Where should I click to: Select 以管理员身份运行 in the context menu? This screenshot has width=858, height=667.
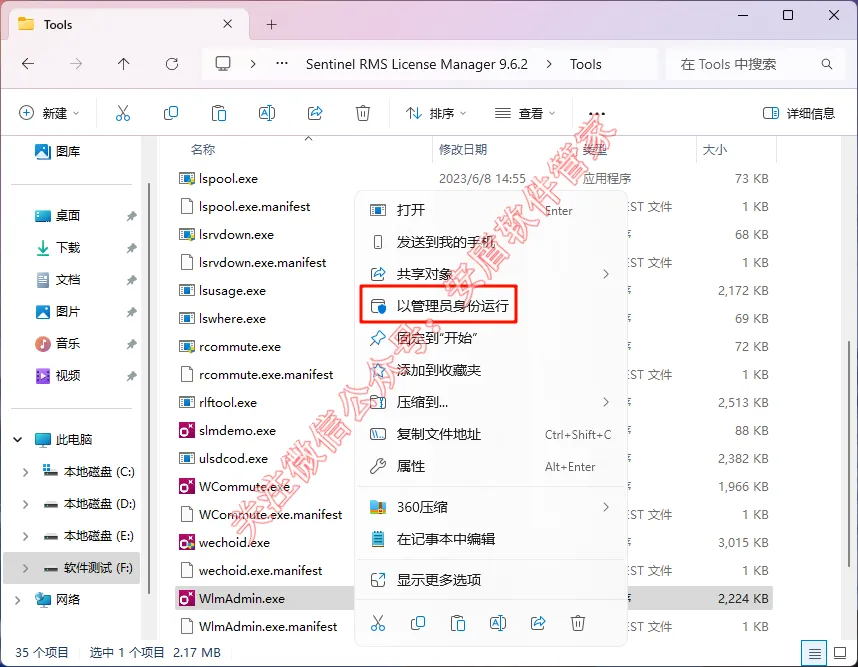click(x=491, y=306)
